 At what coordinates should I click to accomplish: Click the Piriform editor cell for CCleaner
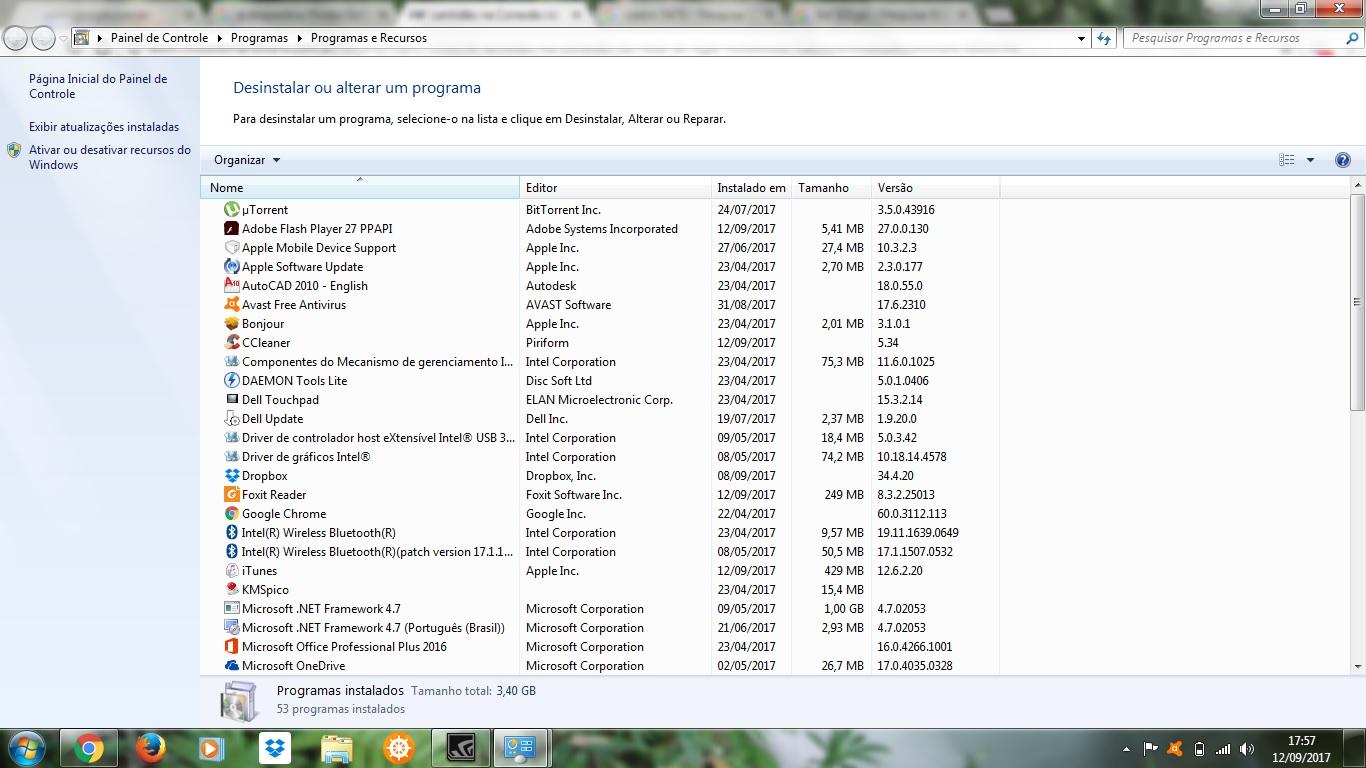click(547, 343)
